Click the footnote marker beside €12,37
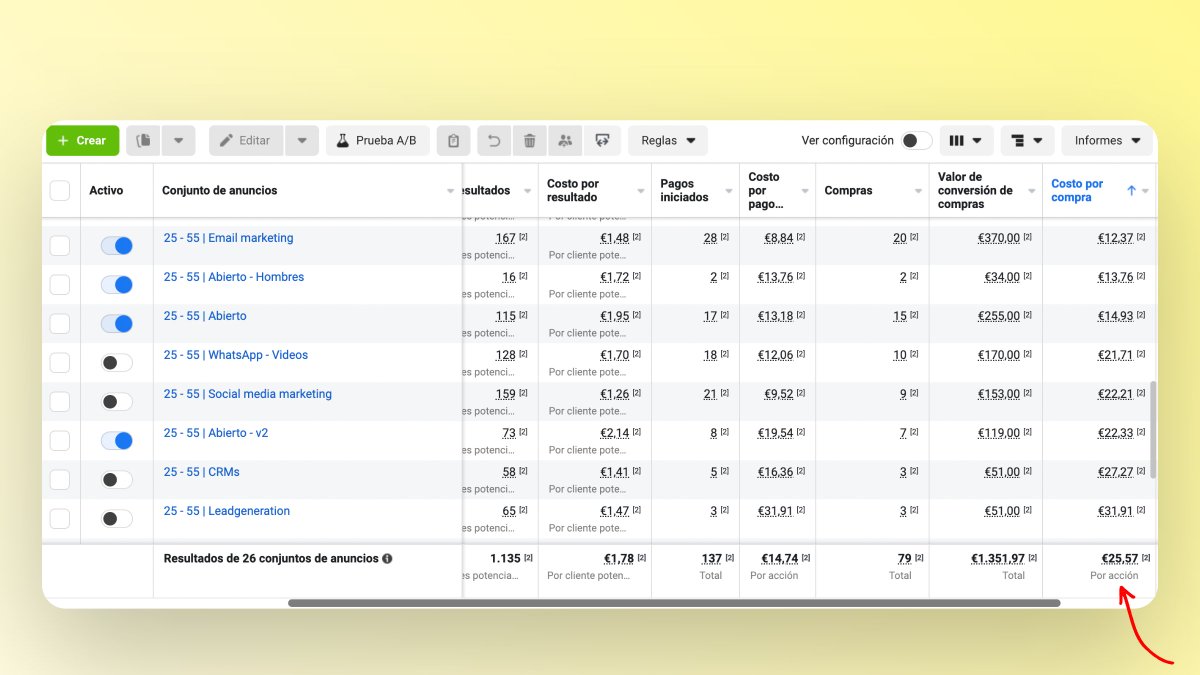This screenshot has height=675, width=1200. (x=1141, y=237)
